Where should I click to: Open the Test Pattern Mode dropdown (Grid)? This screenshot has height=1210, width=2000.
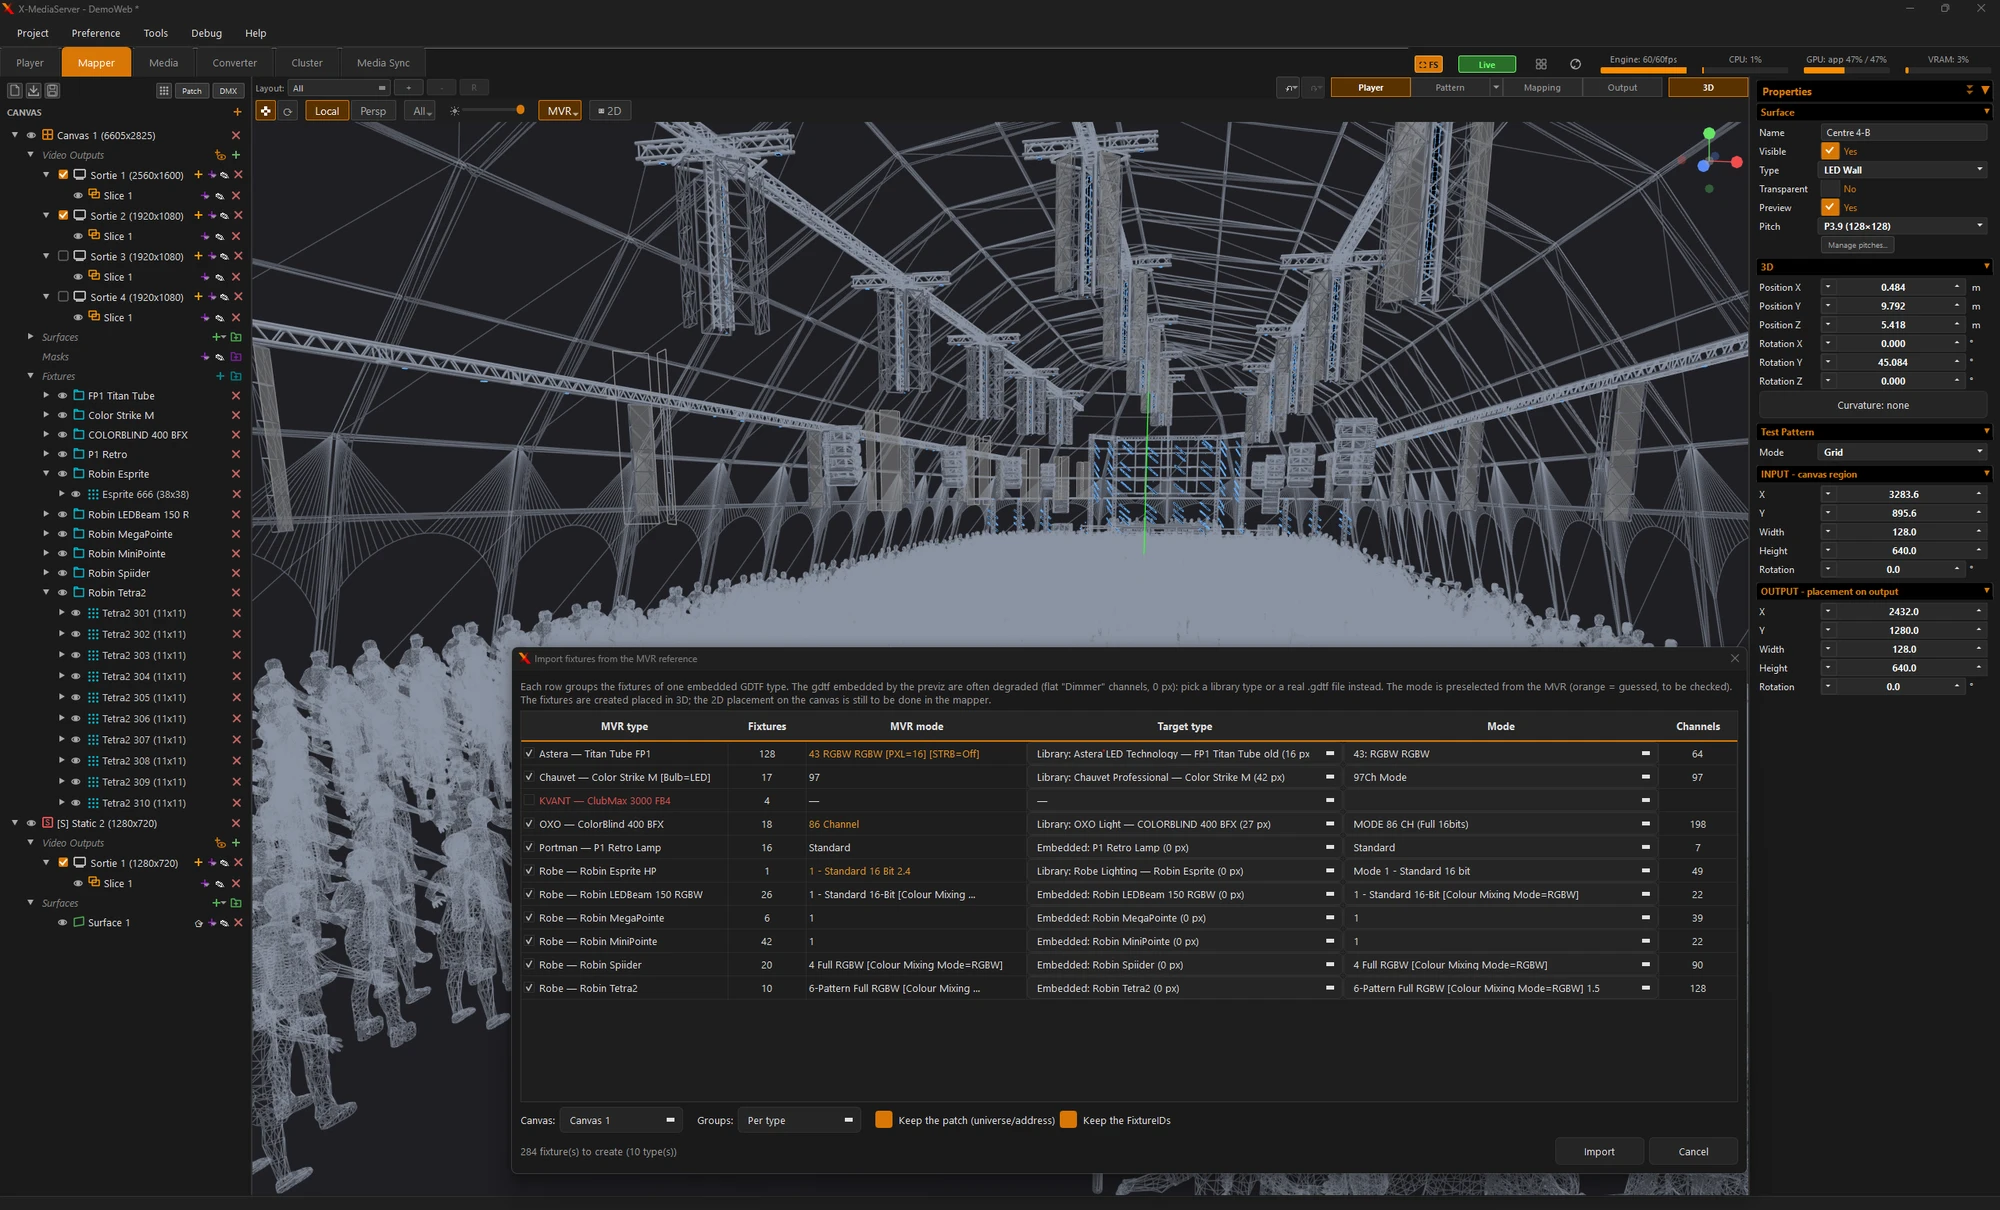point(1903,452)
